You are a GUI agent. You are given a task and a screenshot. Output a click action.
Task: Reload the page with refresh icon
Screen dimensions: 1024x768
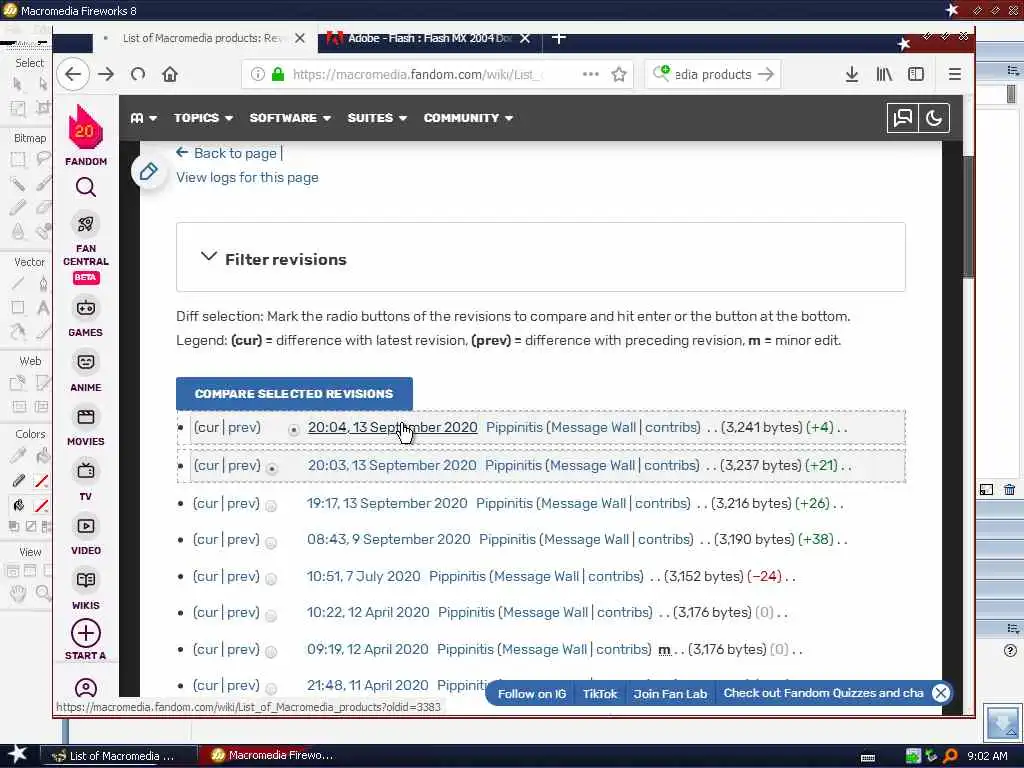pos(138,74)
